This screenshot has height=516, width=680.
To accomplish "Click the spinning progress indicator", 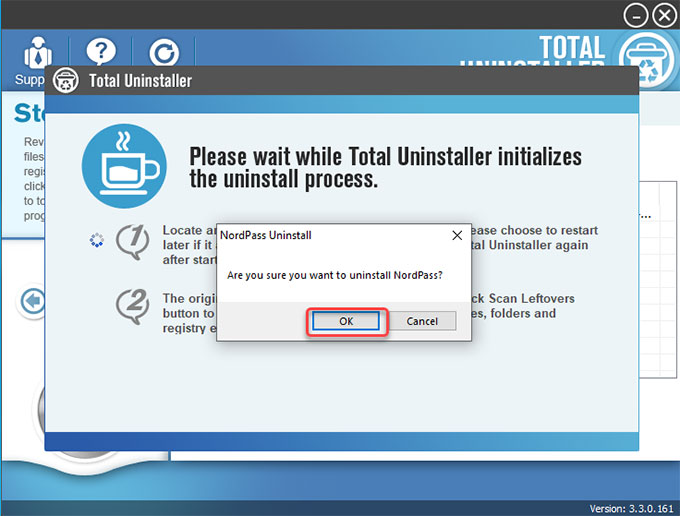I will tap(97, 240).
